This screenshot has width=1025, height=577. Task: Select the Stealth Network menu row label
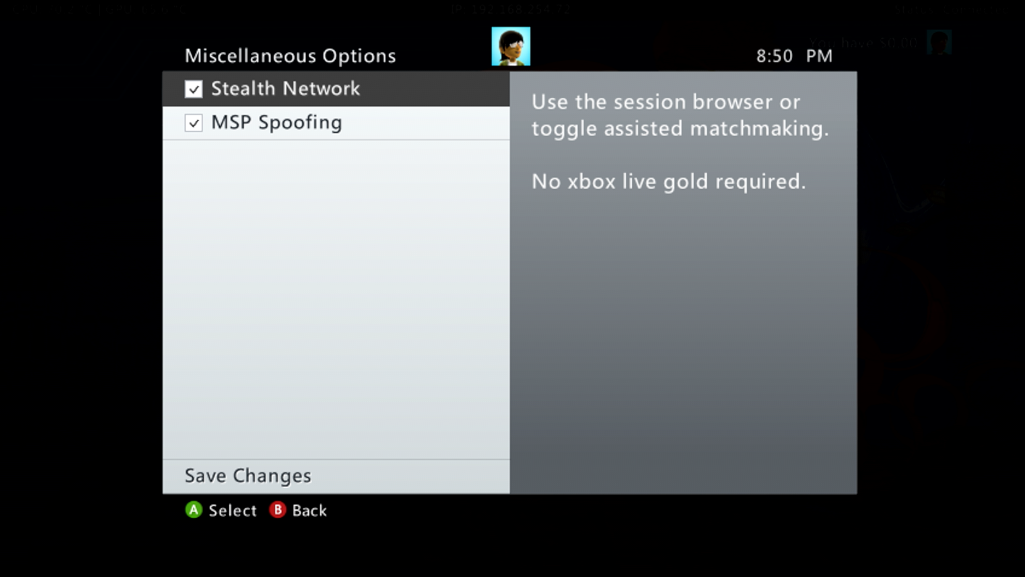pos(285,89)
